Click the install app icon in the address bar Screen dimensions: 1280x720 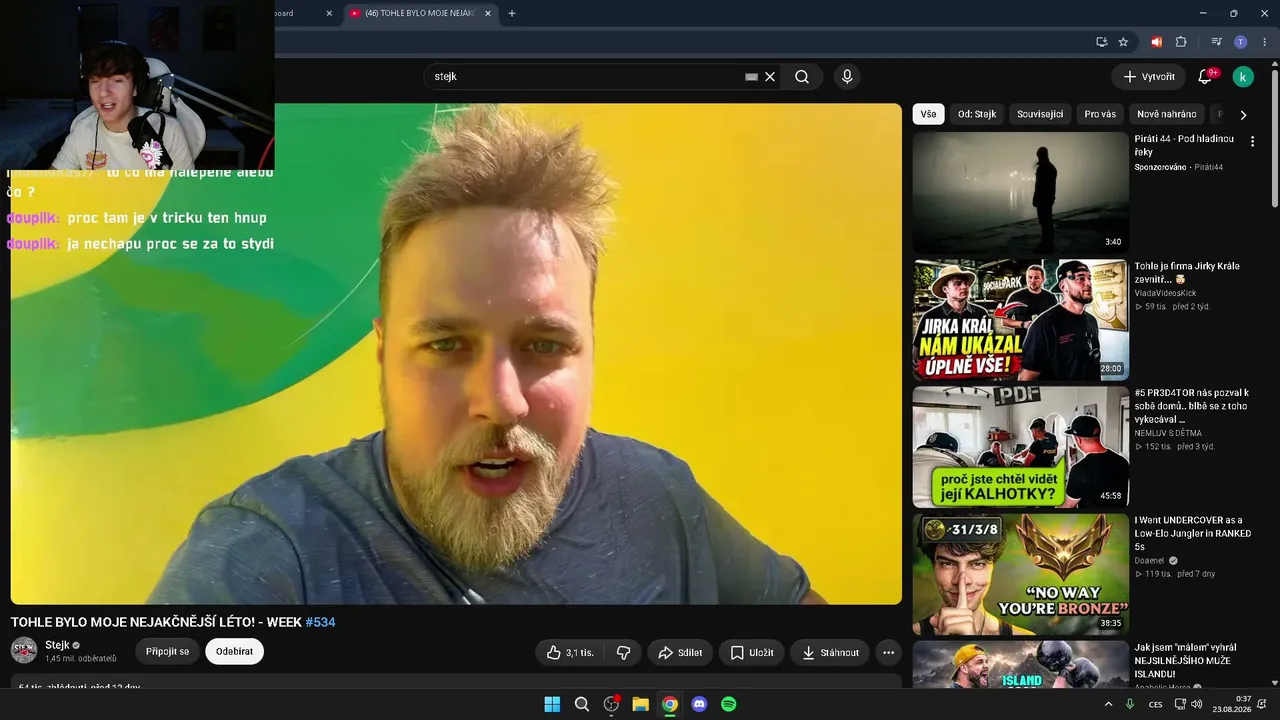tap(1101, 42)
